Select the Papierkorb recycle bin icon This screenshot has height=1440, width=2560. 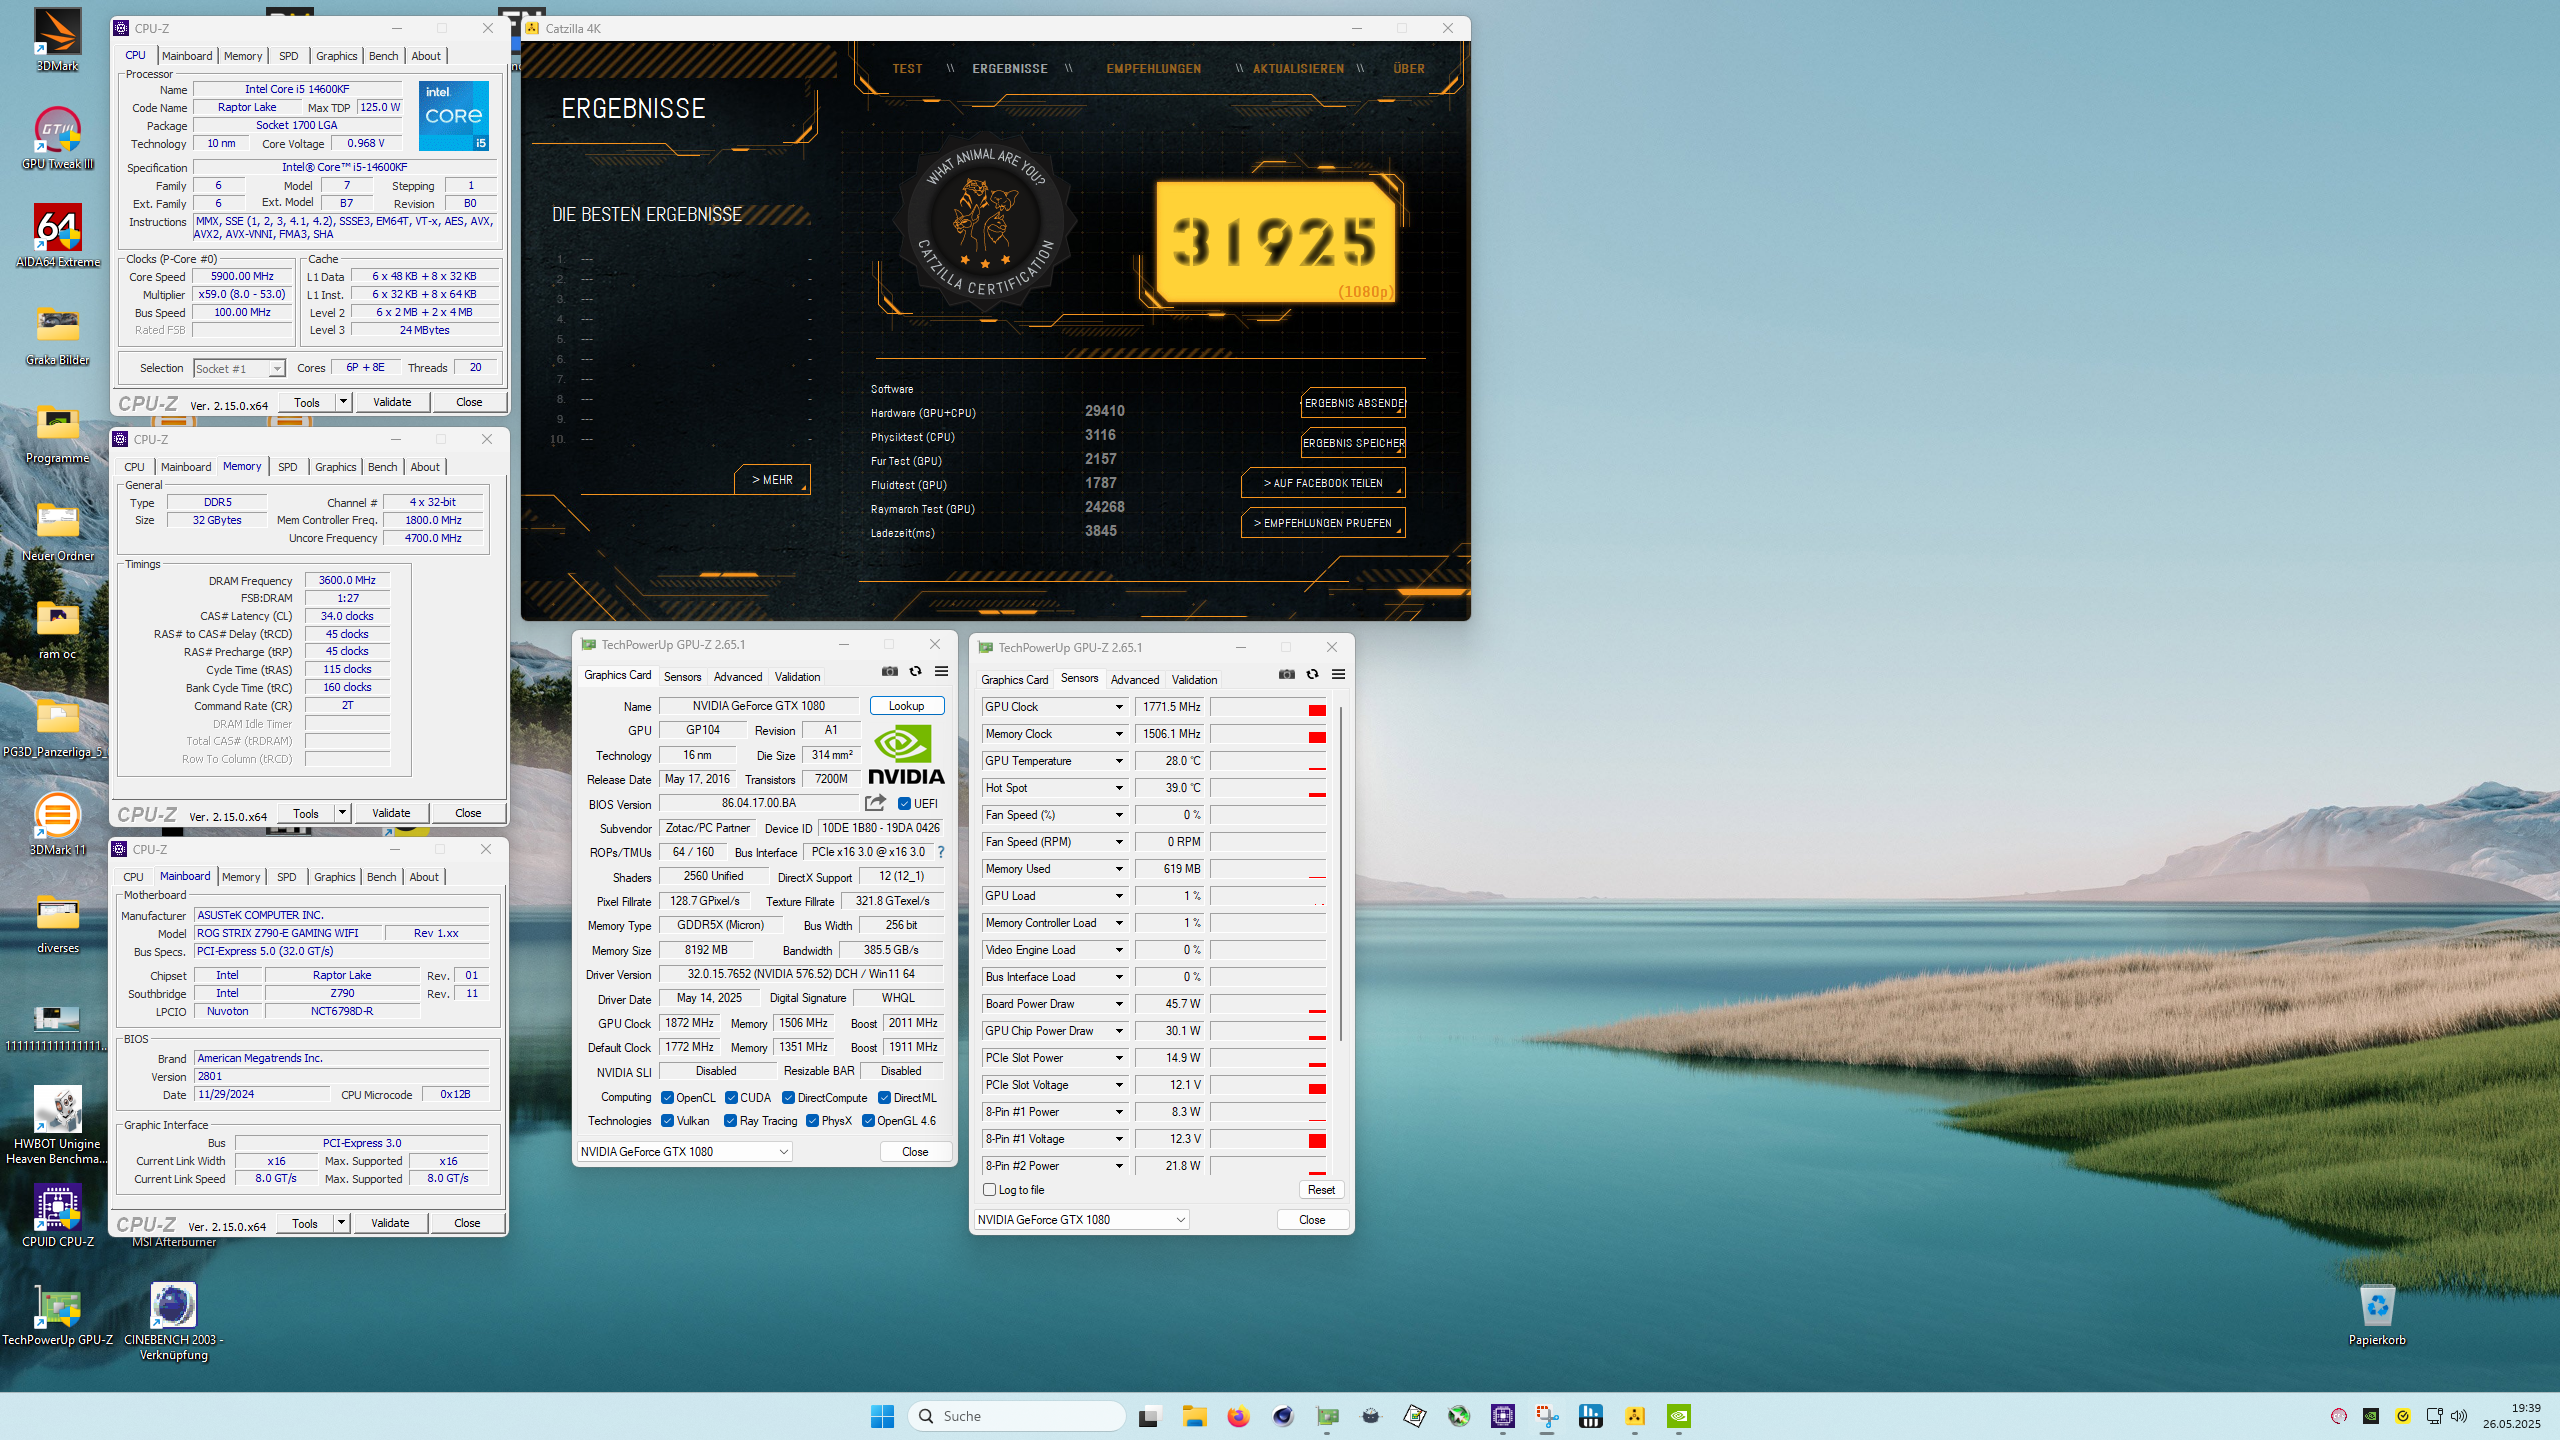pos(2377,1314)
